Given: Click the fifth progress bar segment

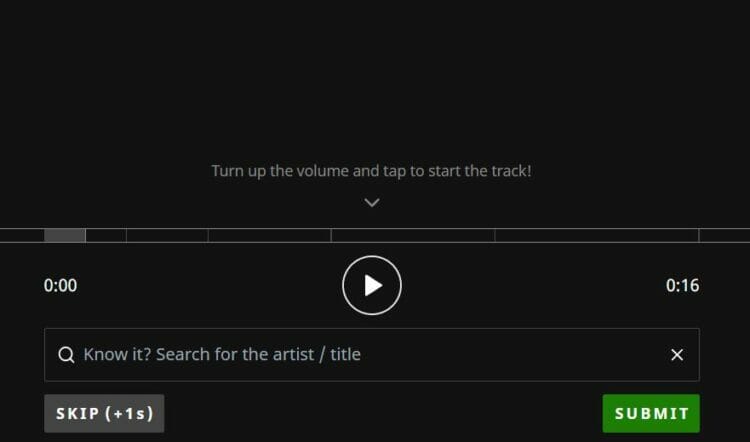Looking at the screenshot, I should (412, 236).
